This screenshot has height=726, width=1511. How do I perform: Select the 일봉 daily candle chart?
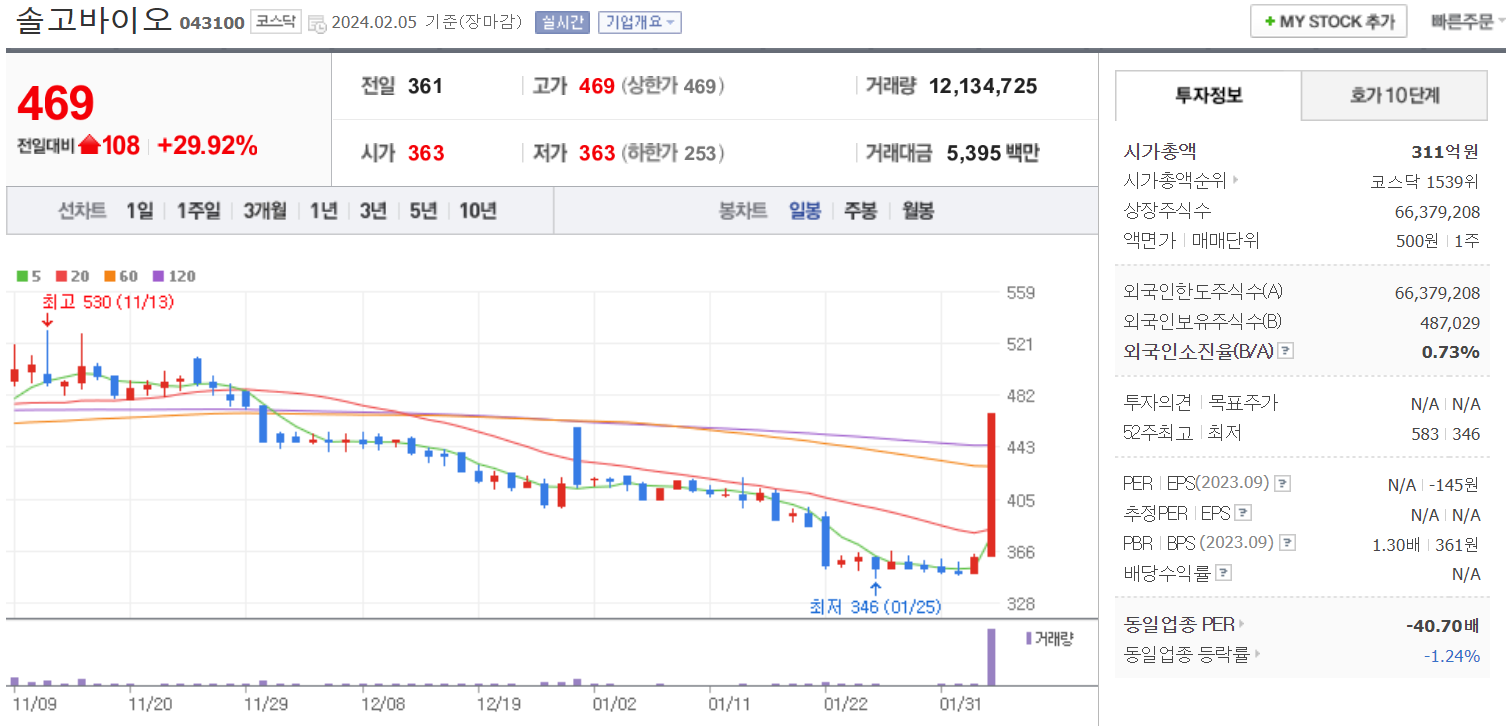805,211
